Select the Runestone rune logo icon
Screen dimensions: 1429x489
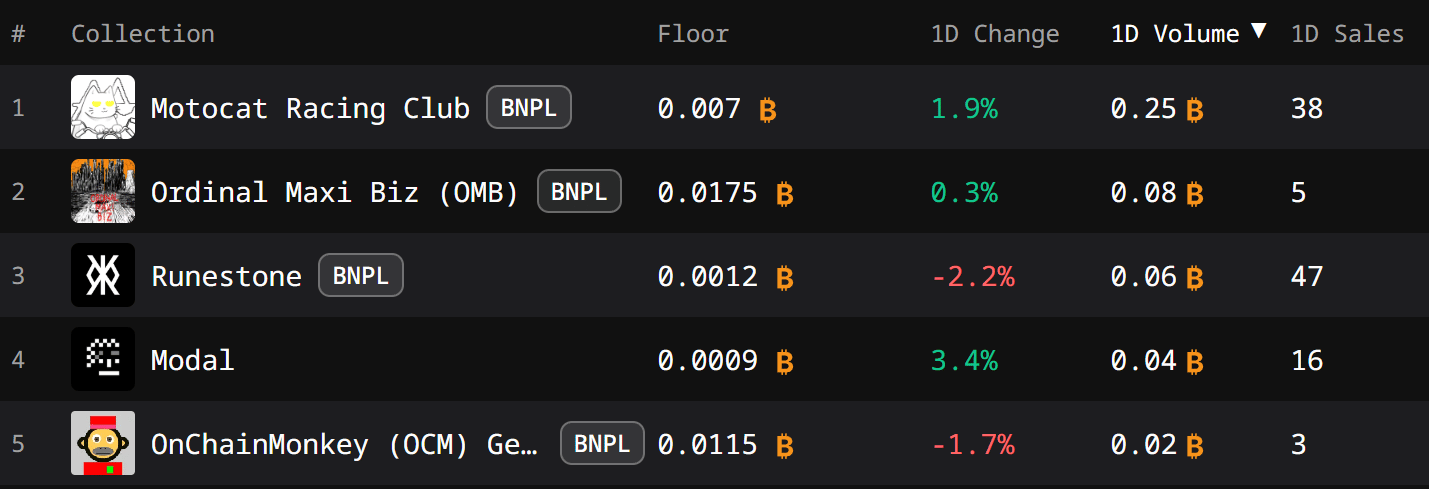pyautogui.click(x=103, y=276)
